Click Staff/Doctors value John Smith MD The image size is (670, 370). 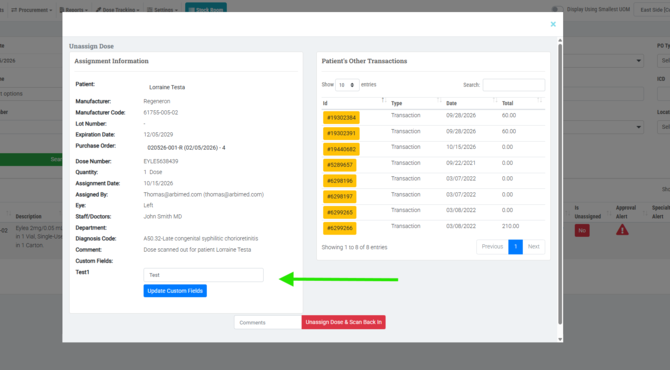point(163,217)
